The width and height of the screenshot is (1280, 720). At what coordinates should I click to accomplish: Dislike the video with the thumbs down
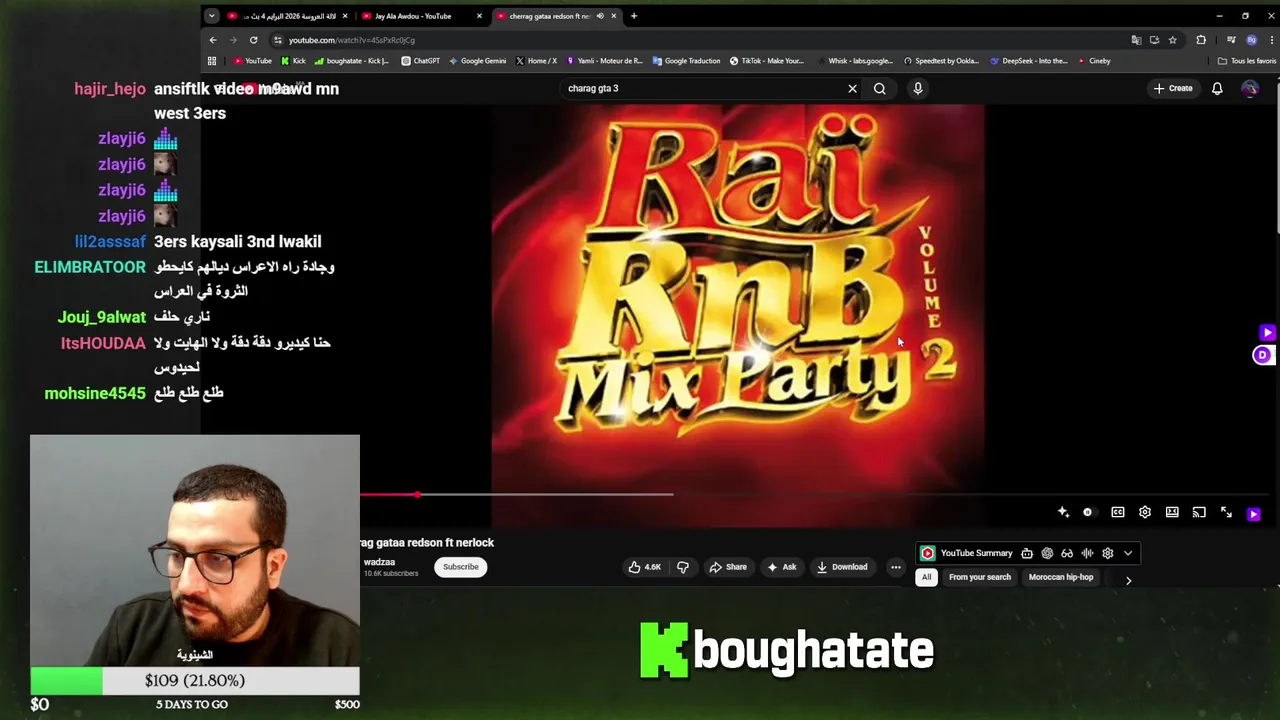tap(683, 567)
